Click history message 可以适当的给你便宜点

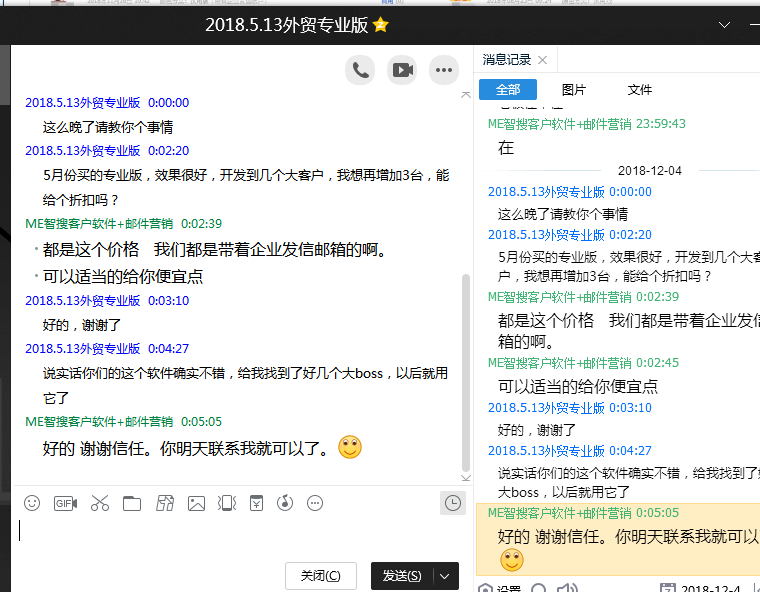click(578, 386)
